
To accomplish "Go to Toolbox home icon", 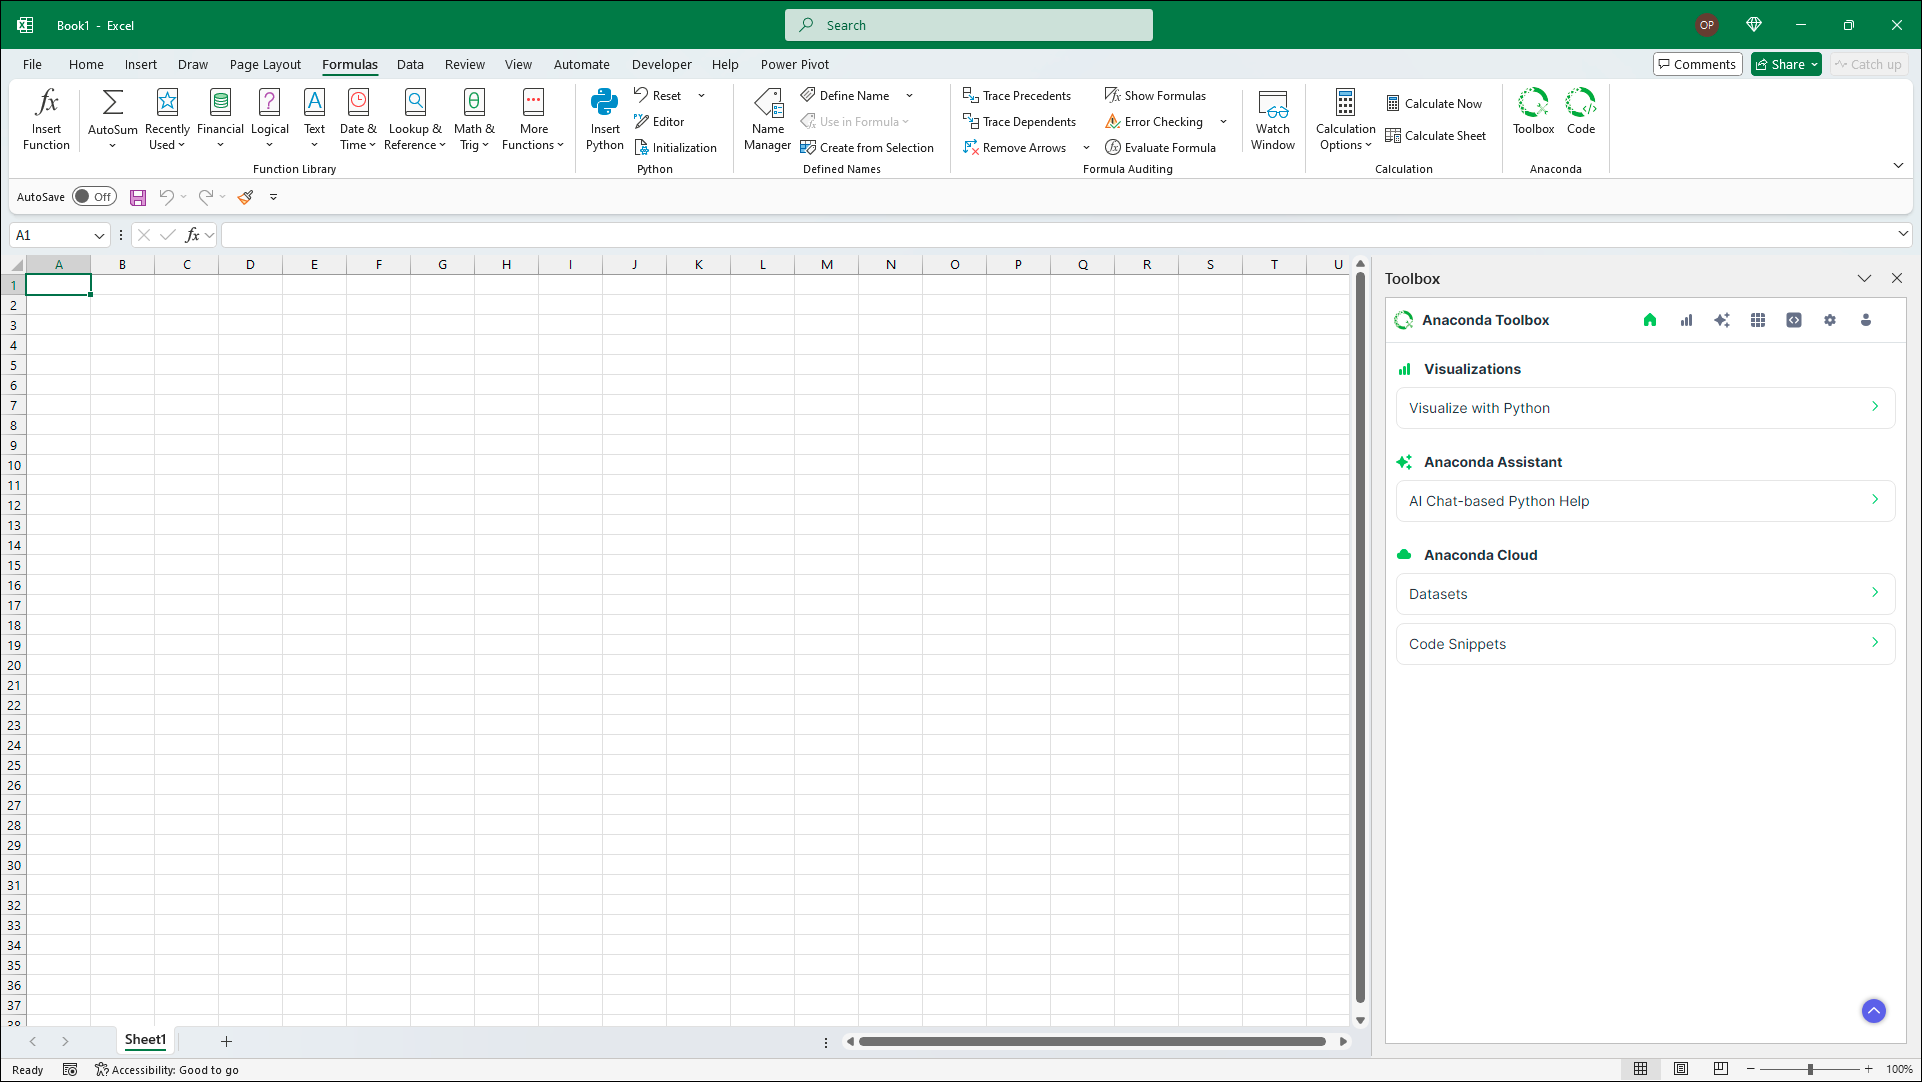I will (x=1650, y=320).
